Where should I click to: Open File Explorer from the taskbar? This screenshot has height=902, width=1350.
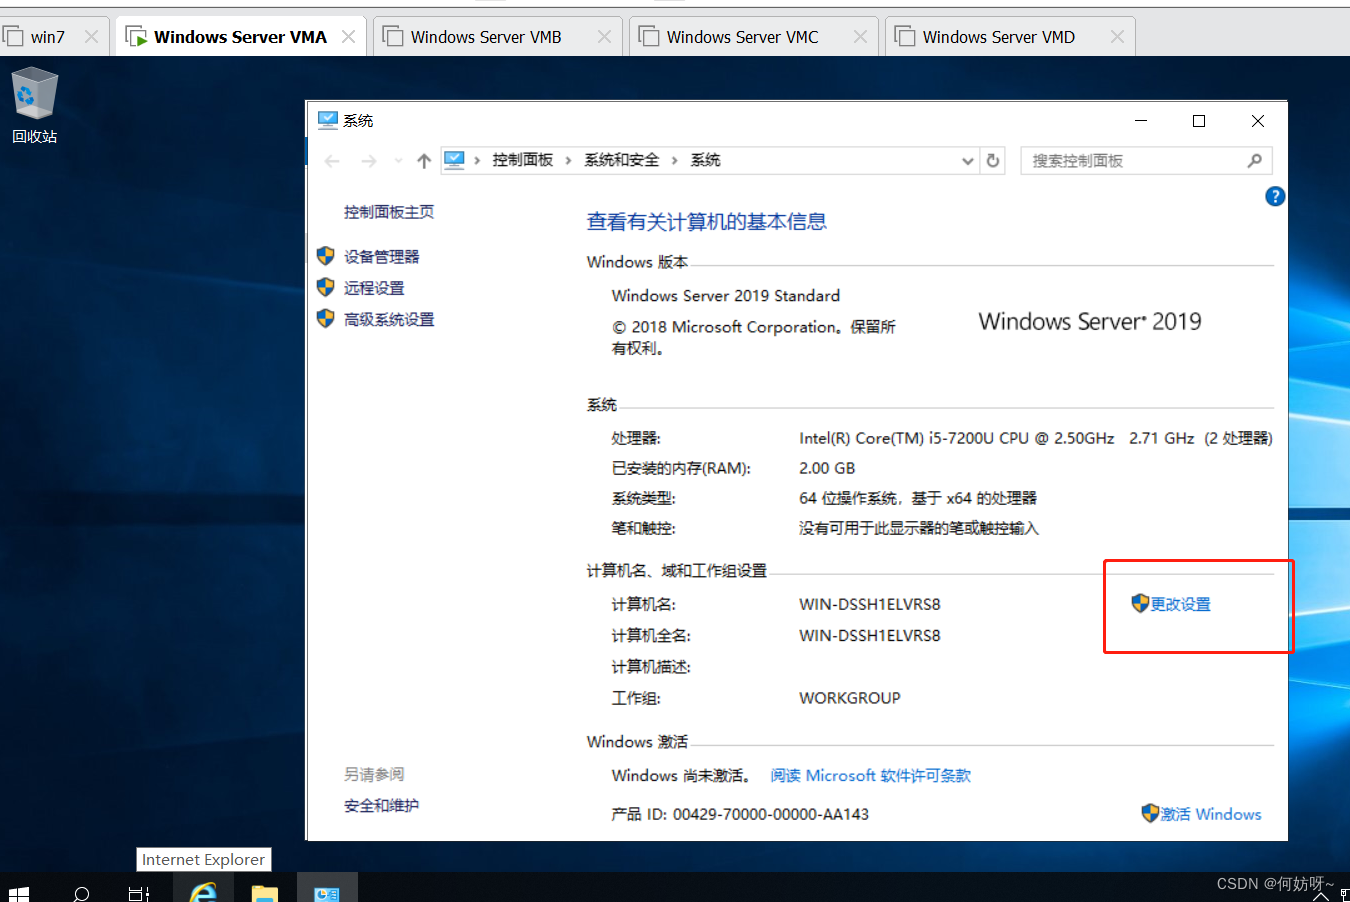[x=264, y=892]
